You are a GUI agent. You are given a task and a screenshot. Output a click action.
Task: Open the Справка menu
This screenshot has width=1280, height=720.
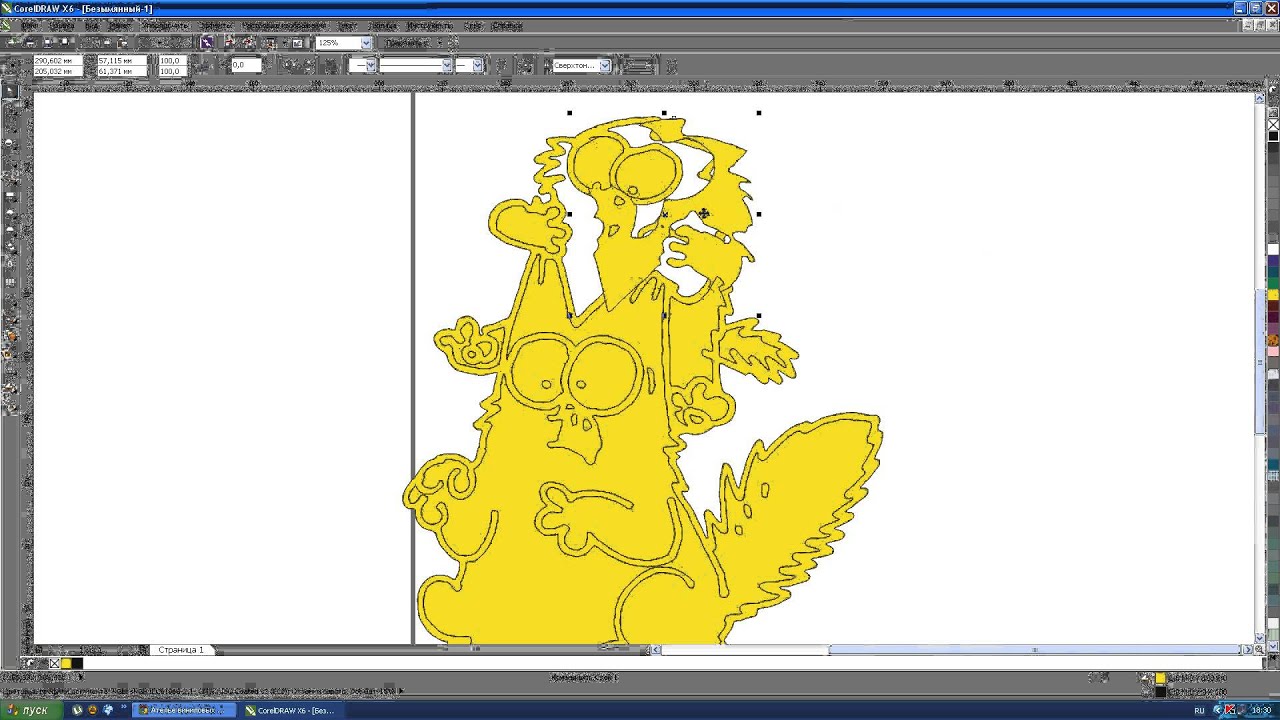[x=507, y=26]
